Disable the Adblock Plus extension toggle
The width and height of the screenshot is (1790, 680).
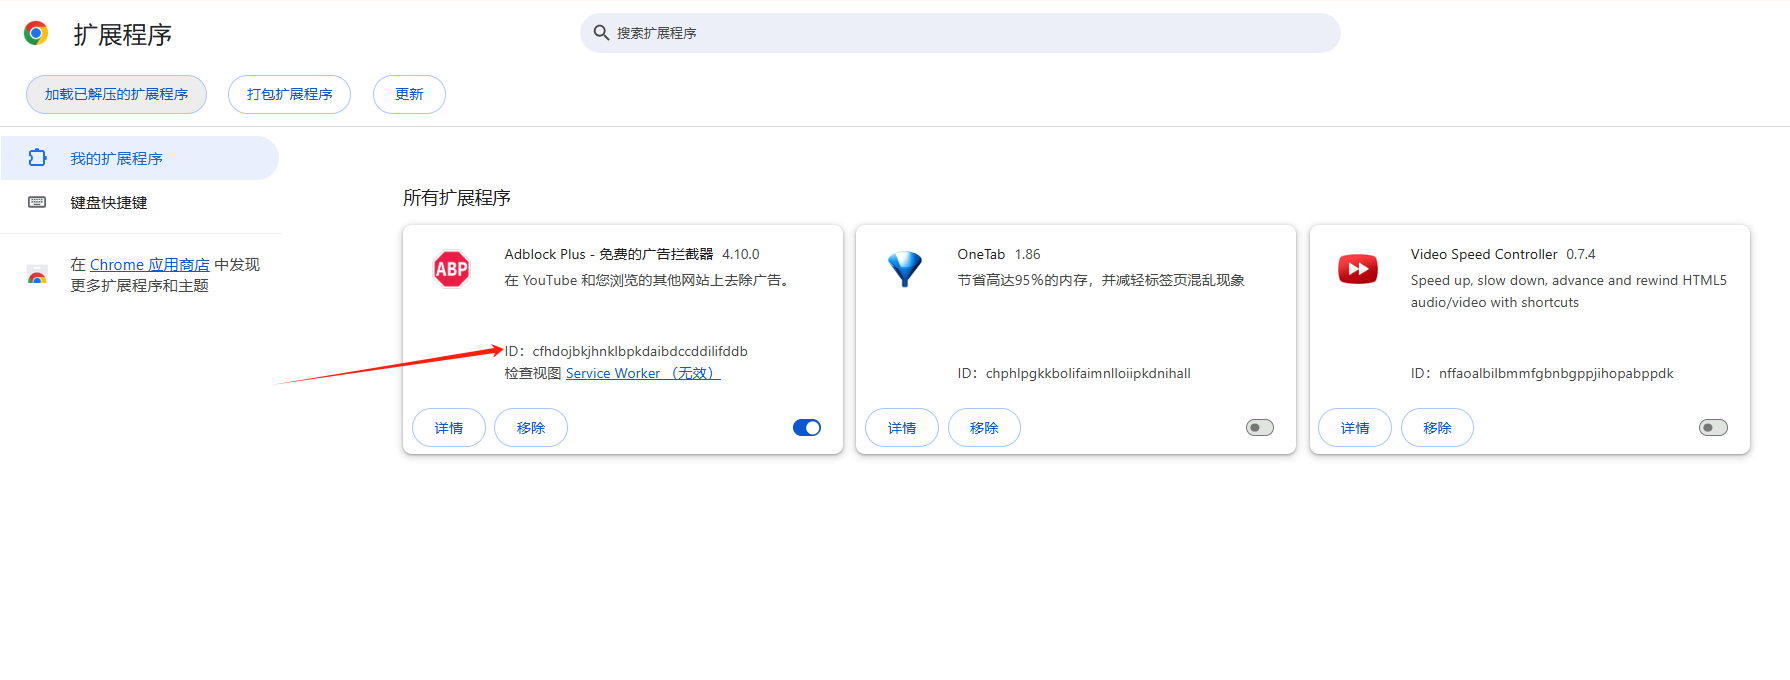pyautogui.click(x=807, y=428)
